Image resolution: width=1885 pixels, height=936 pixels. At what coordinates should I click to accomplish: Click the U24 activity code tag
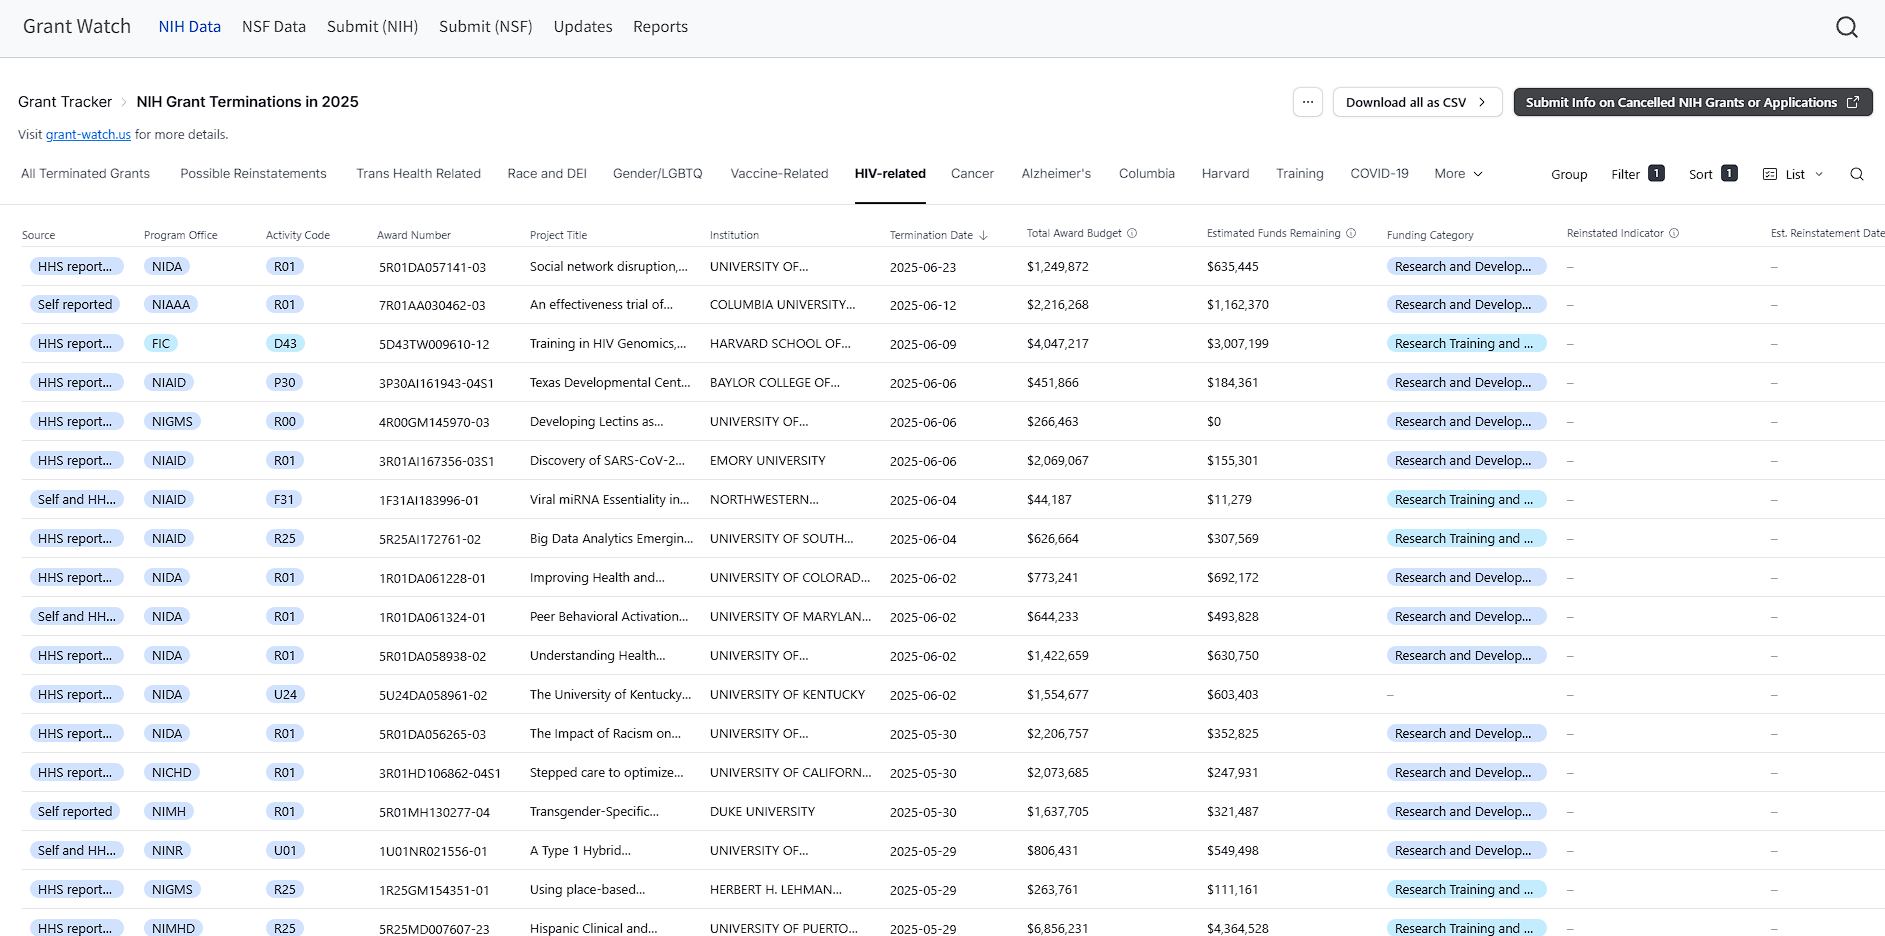click(x=285, y=694)
